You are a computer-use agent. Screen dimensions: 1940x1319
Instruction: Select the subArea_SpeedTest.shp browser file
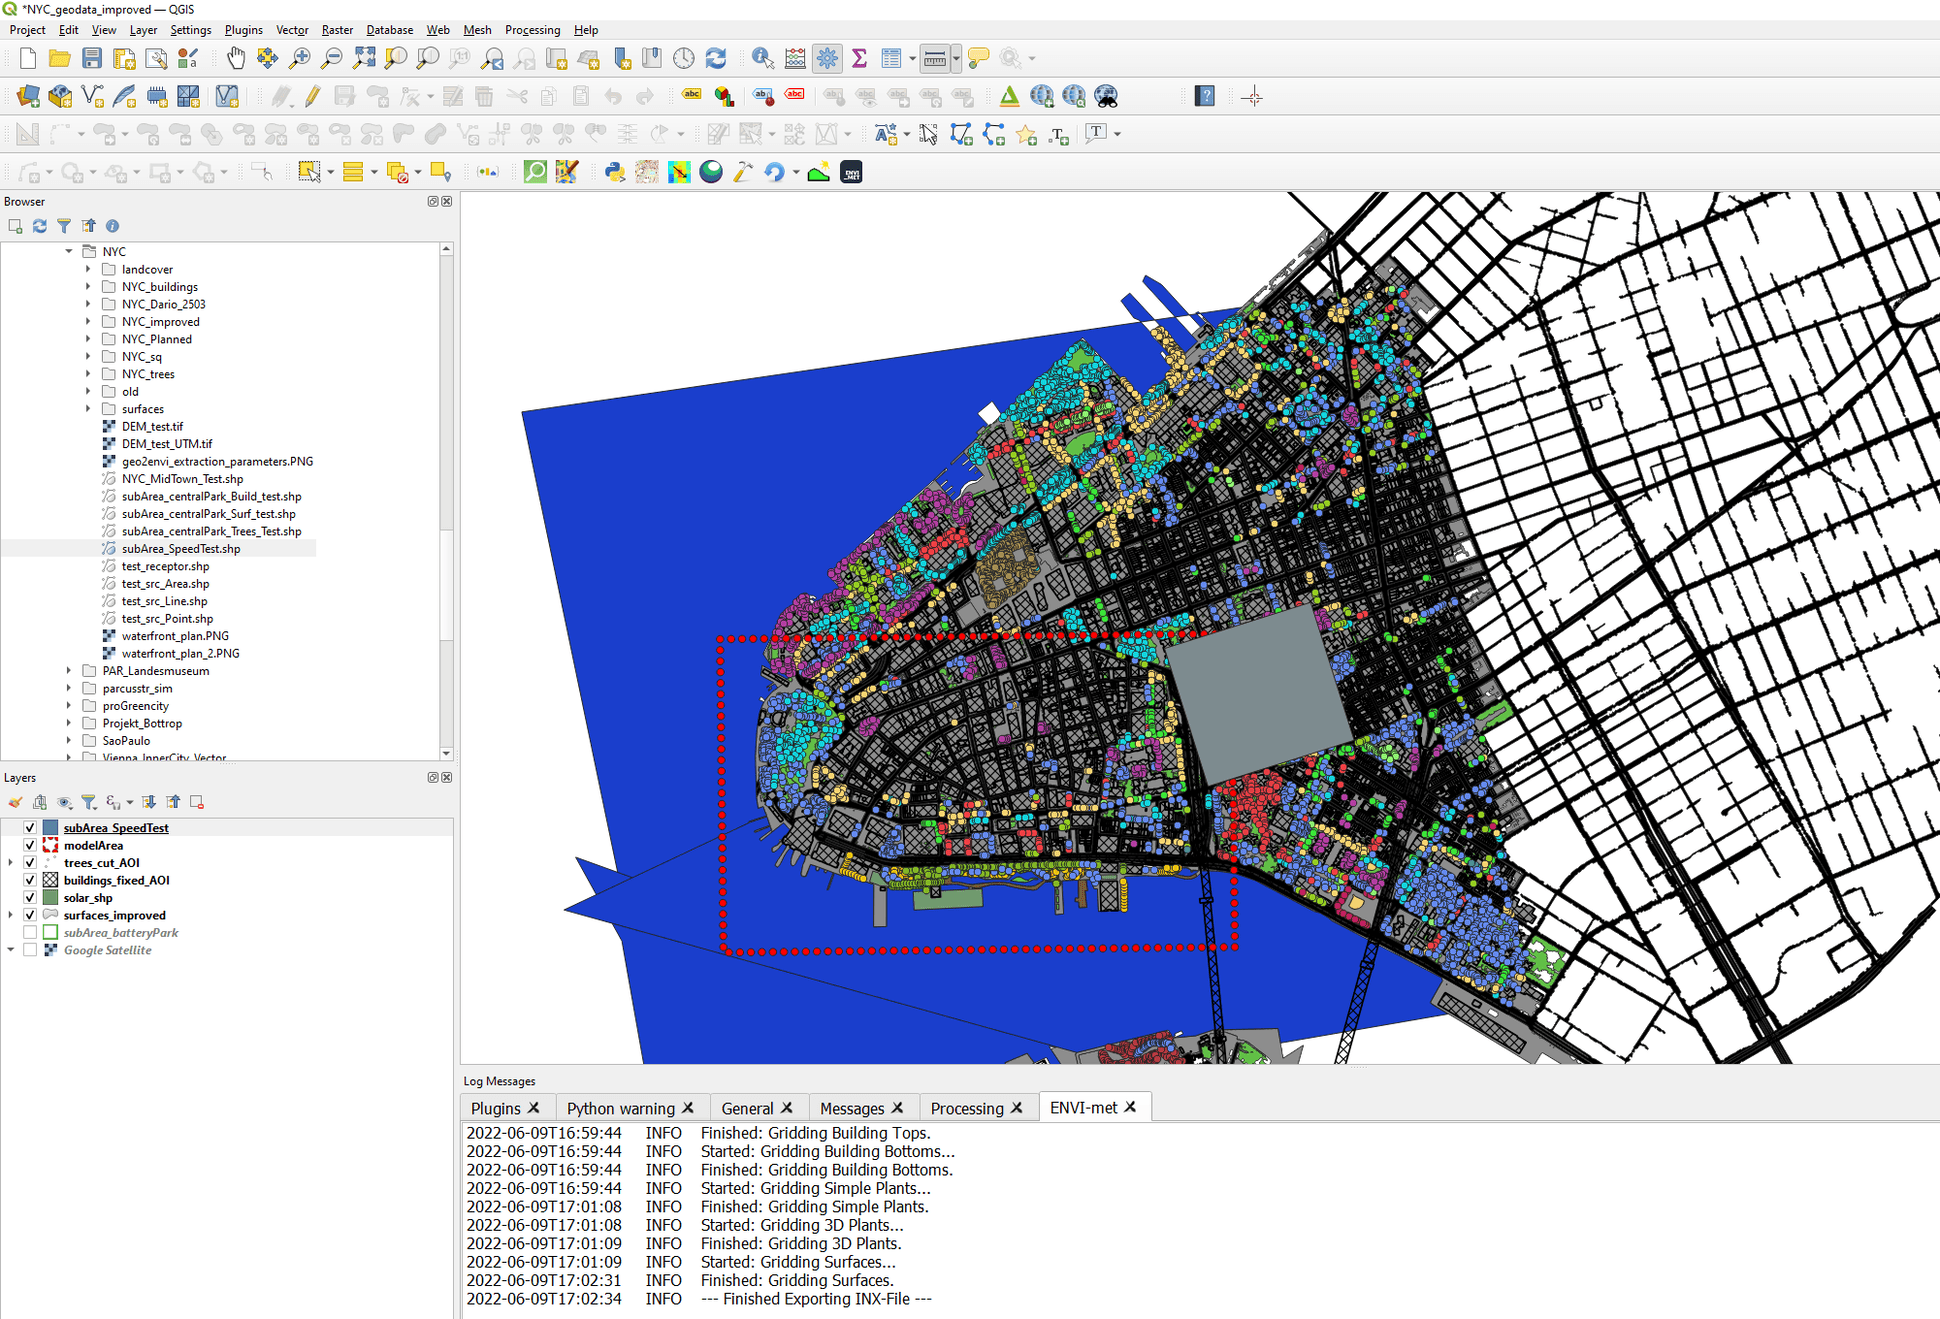181,549
